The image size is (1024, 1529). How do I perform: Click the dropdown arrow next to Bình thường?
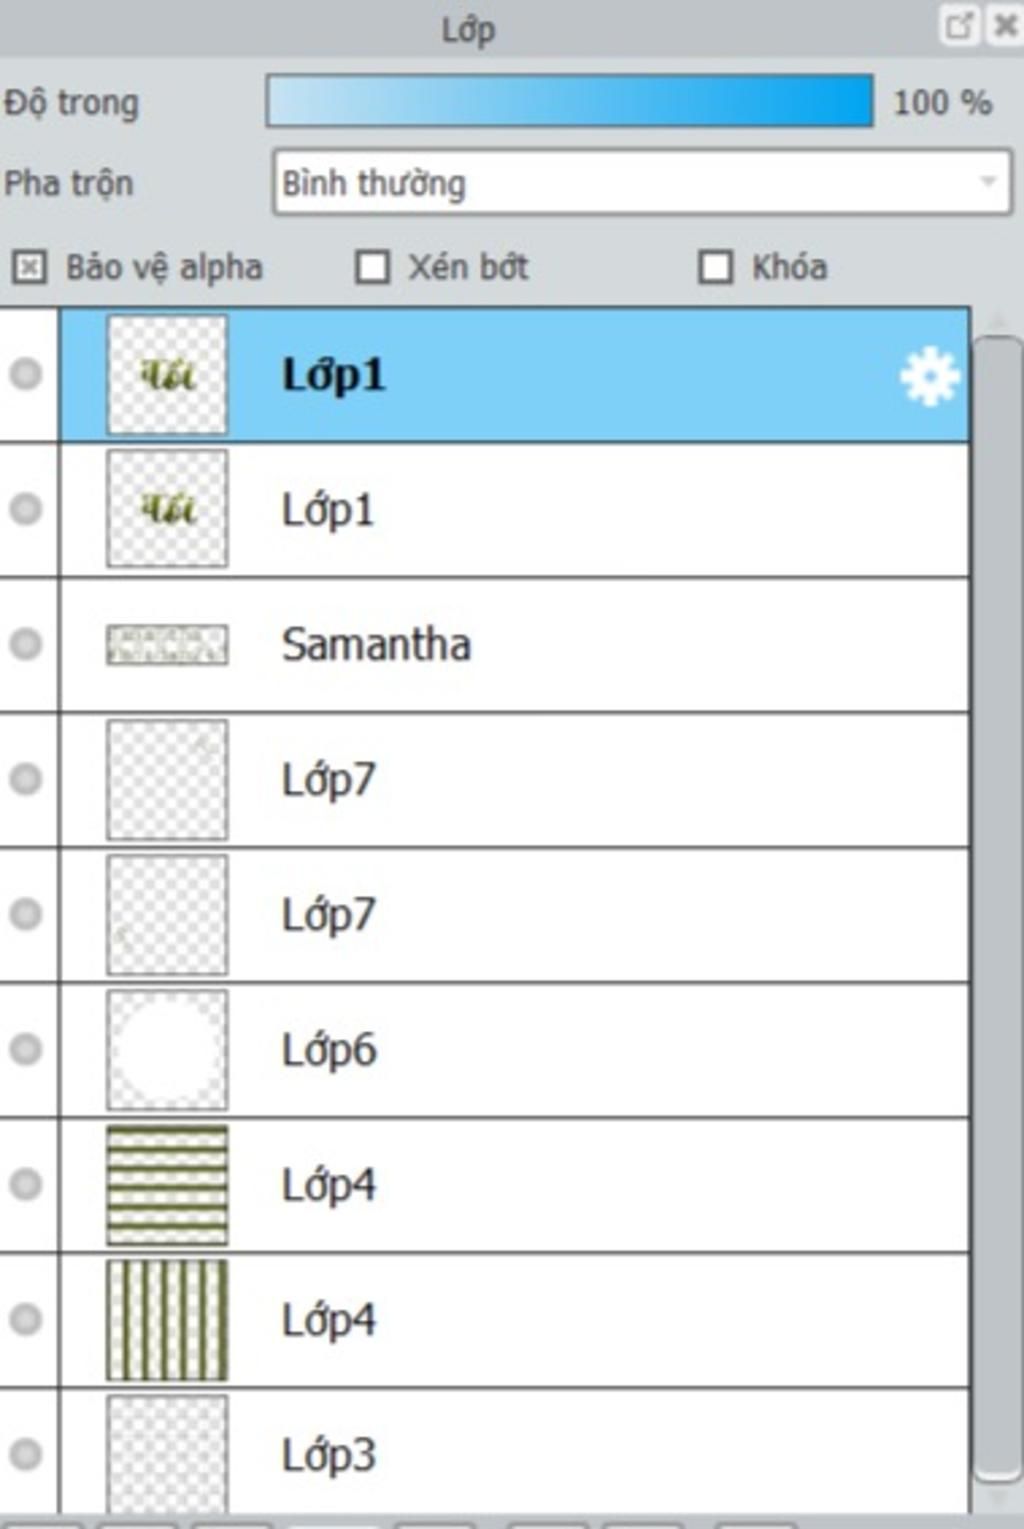pos(988,182)
